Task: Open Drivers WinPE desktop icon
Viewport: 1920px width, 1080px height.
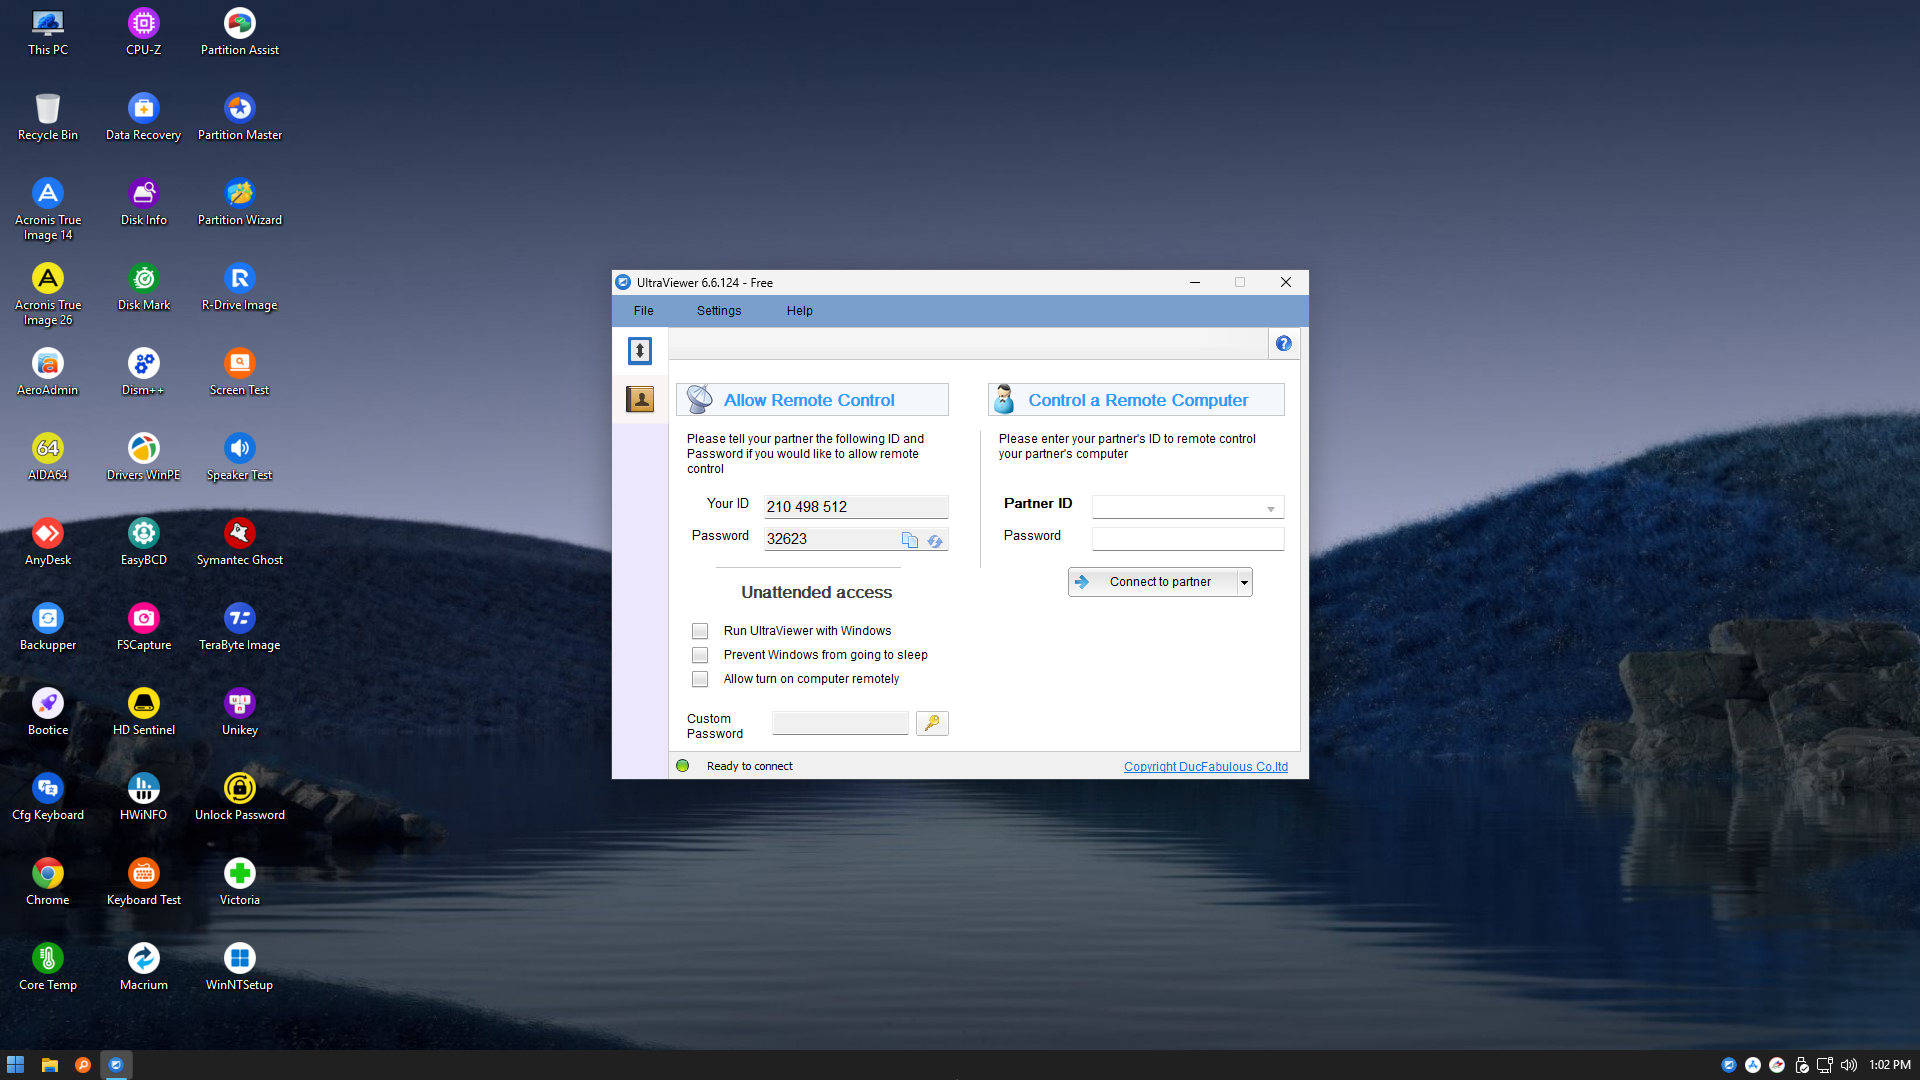Action: pos(144,457)
